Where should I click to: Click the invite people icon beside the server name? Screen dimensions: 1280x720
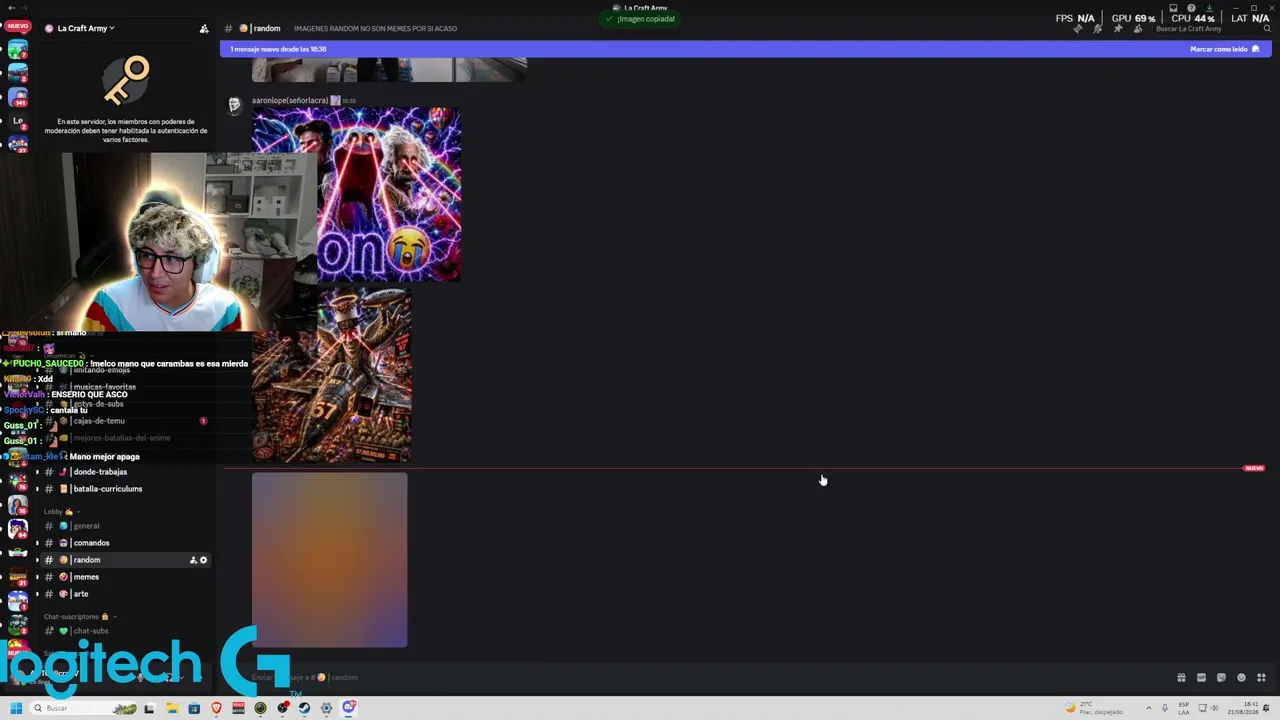click(x=204, y=28)
